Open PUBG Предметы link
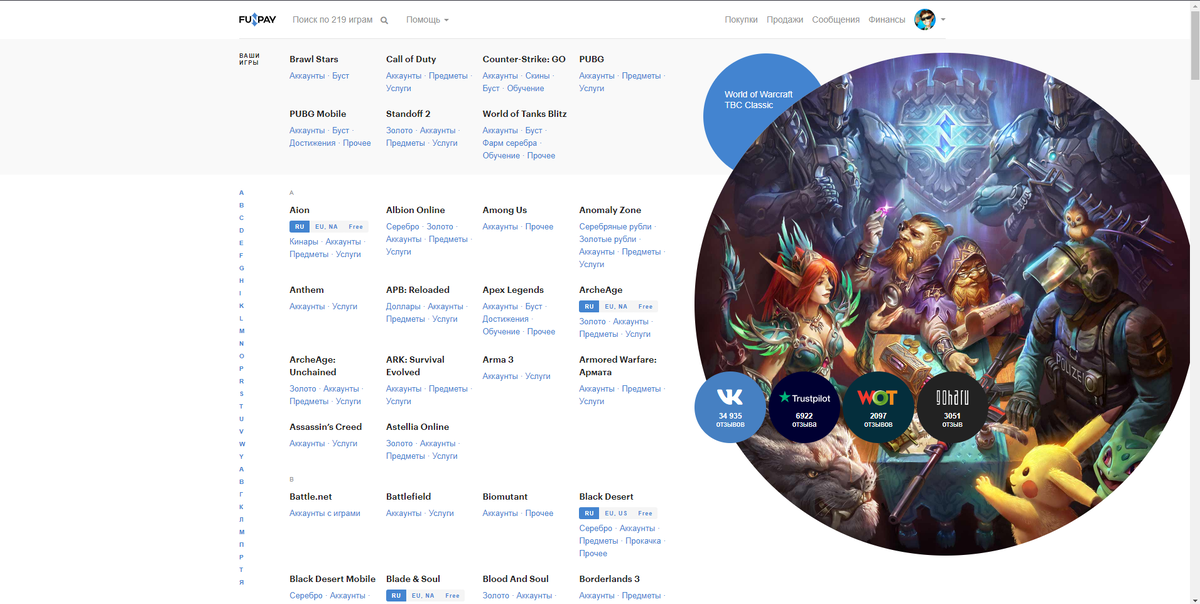The image size is (1200, 604). point(641,76)
